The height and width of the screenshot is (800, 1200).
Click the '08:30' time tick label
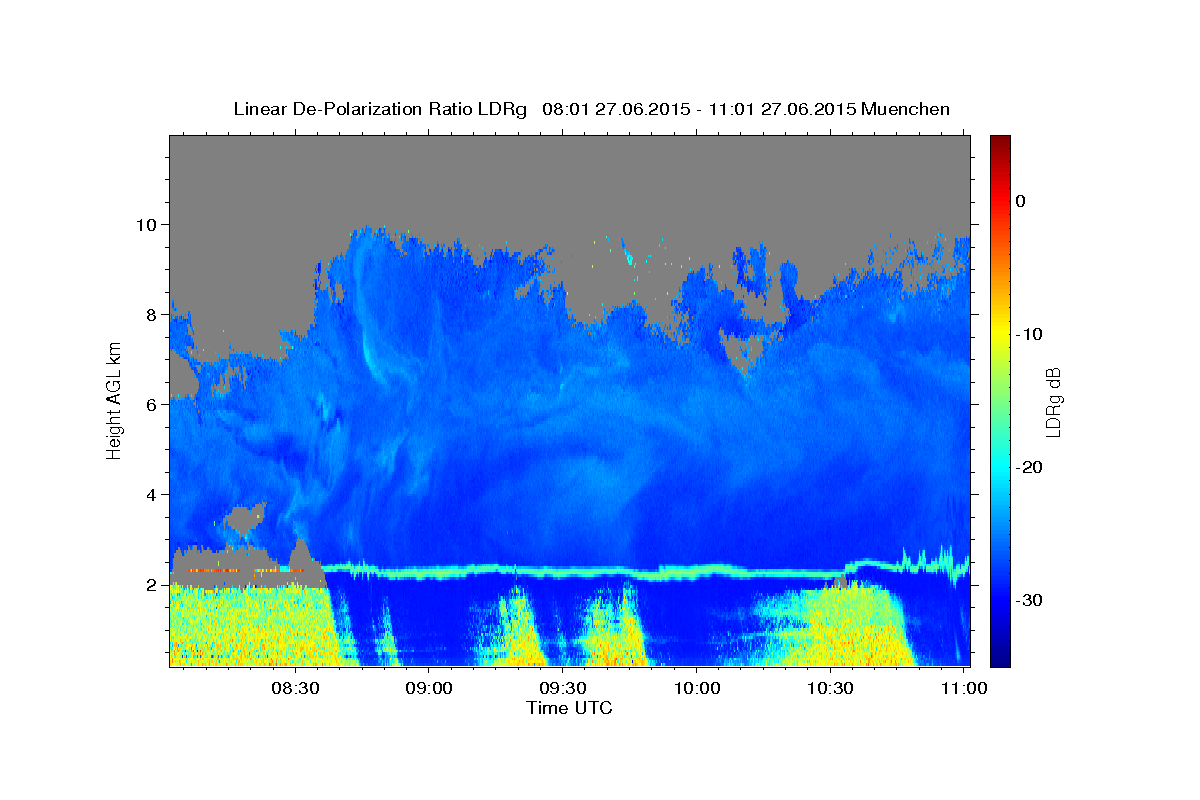296,688
